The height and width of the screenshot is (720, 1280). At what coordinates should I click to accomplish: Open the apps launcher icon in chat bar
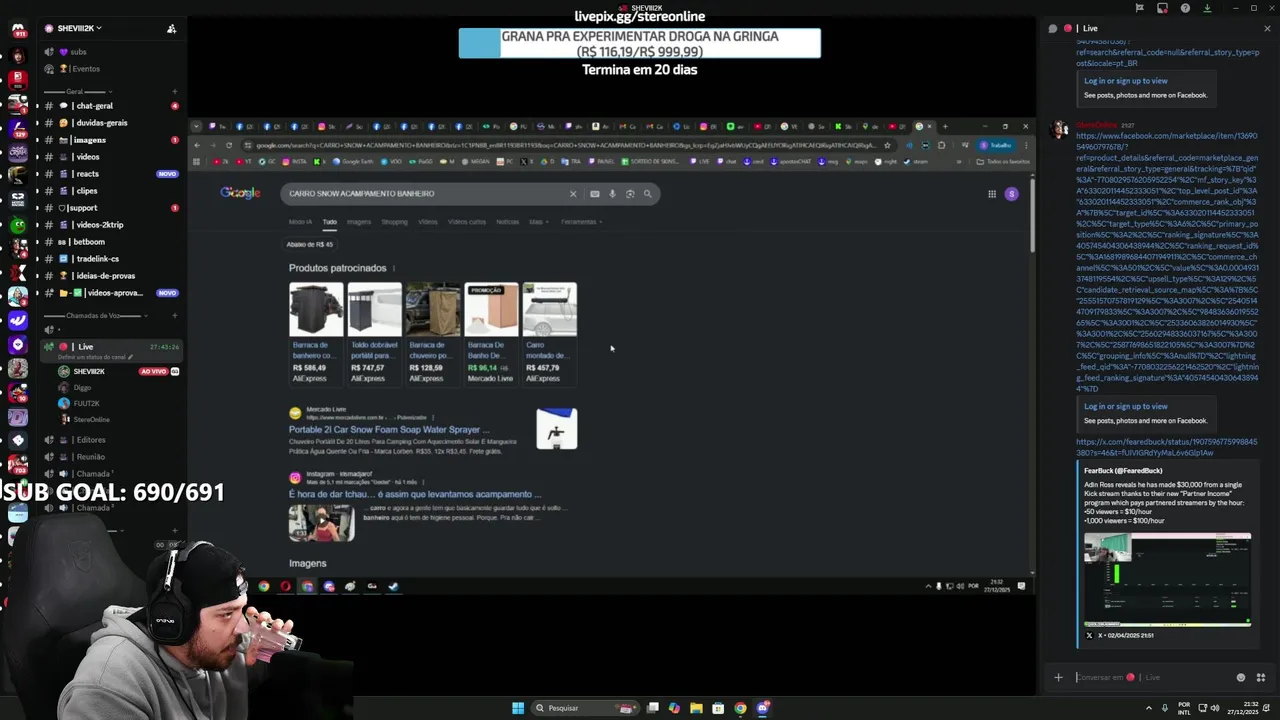(1260, 677)
